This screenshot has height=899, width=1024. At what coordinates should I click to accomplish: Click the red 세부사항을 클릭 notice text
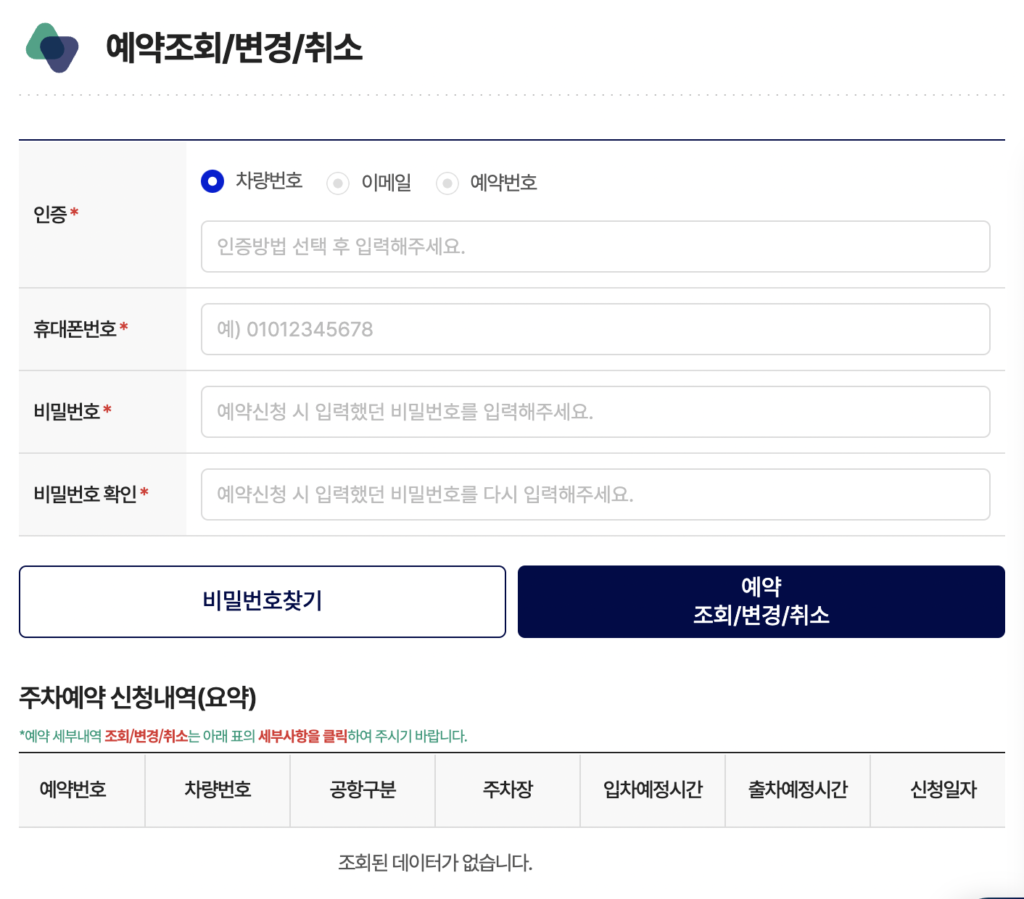click(302, 736)
